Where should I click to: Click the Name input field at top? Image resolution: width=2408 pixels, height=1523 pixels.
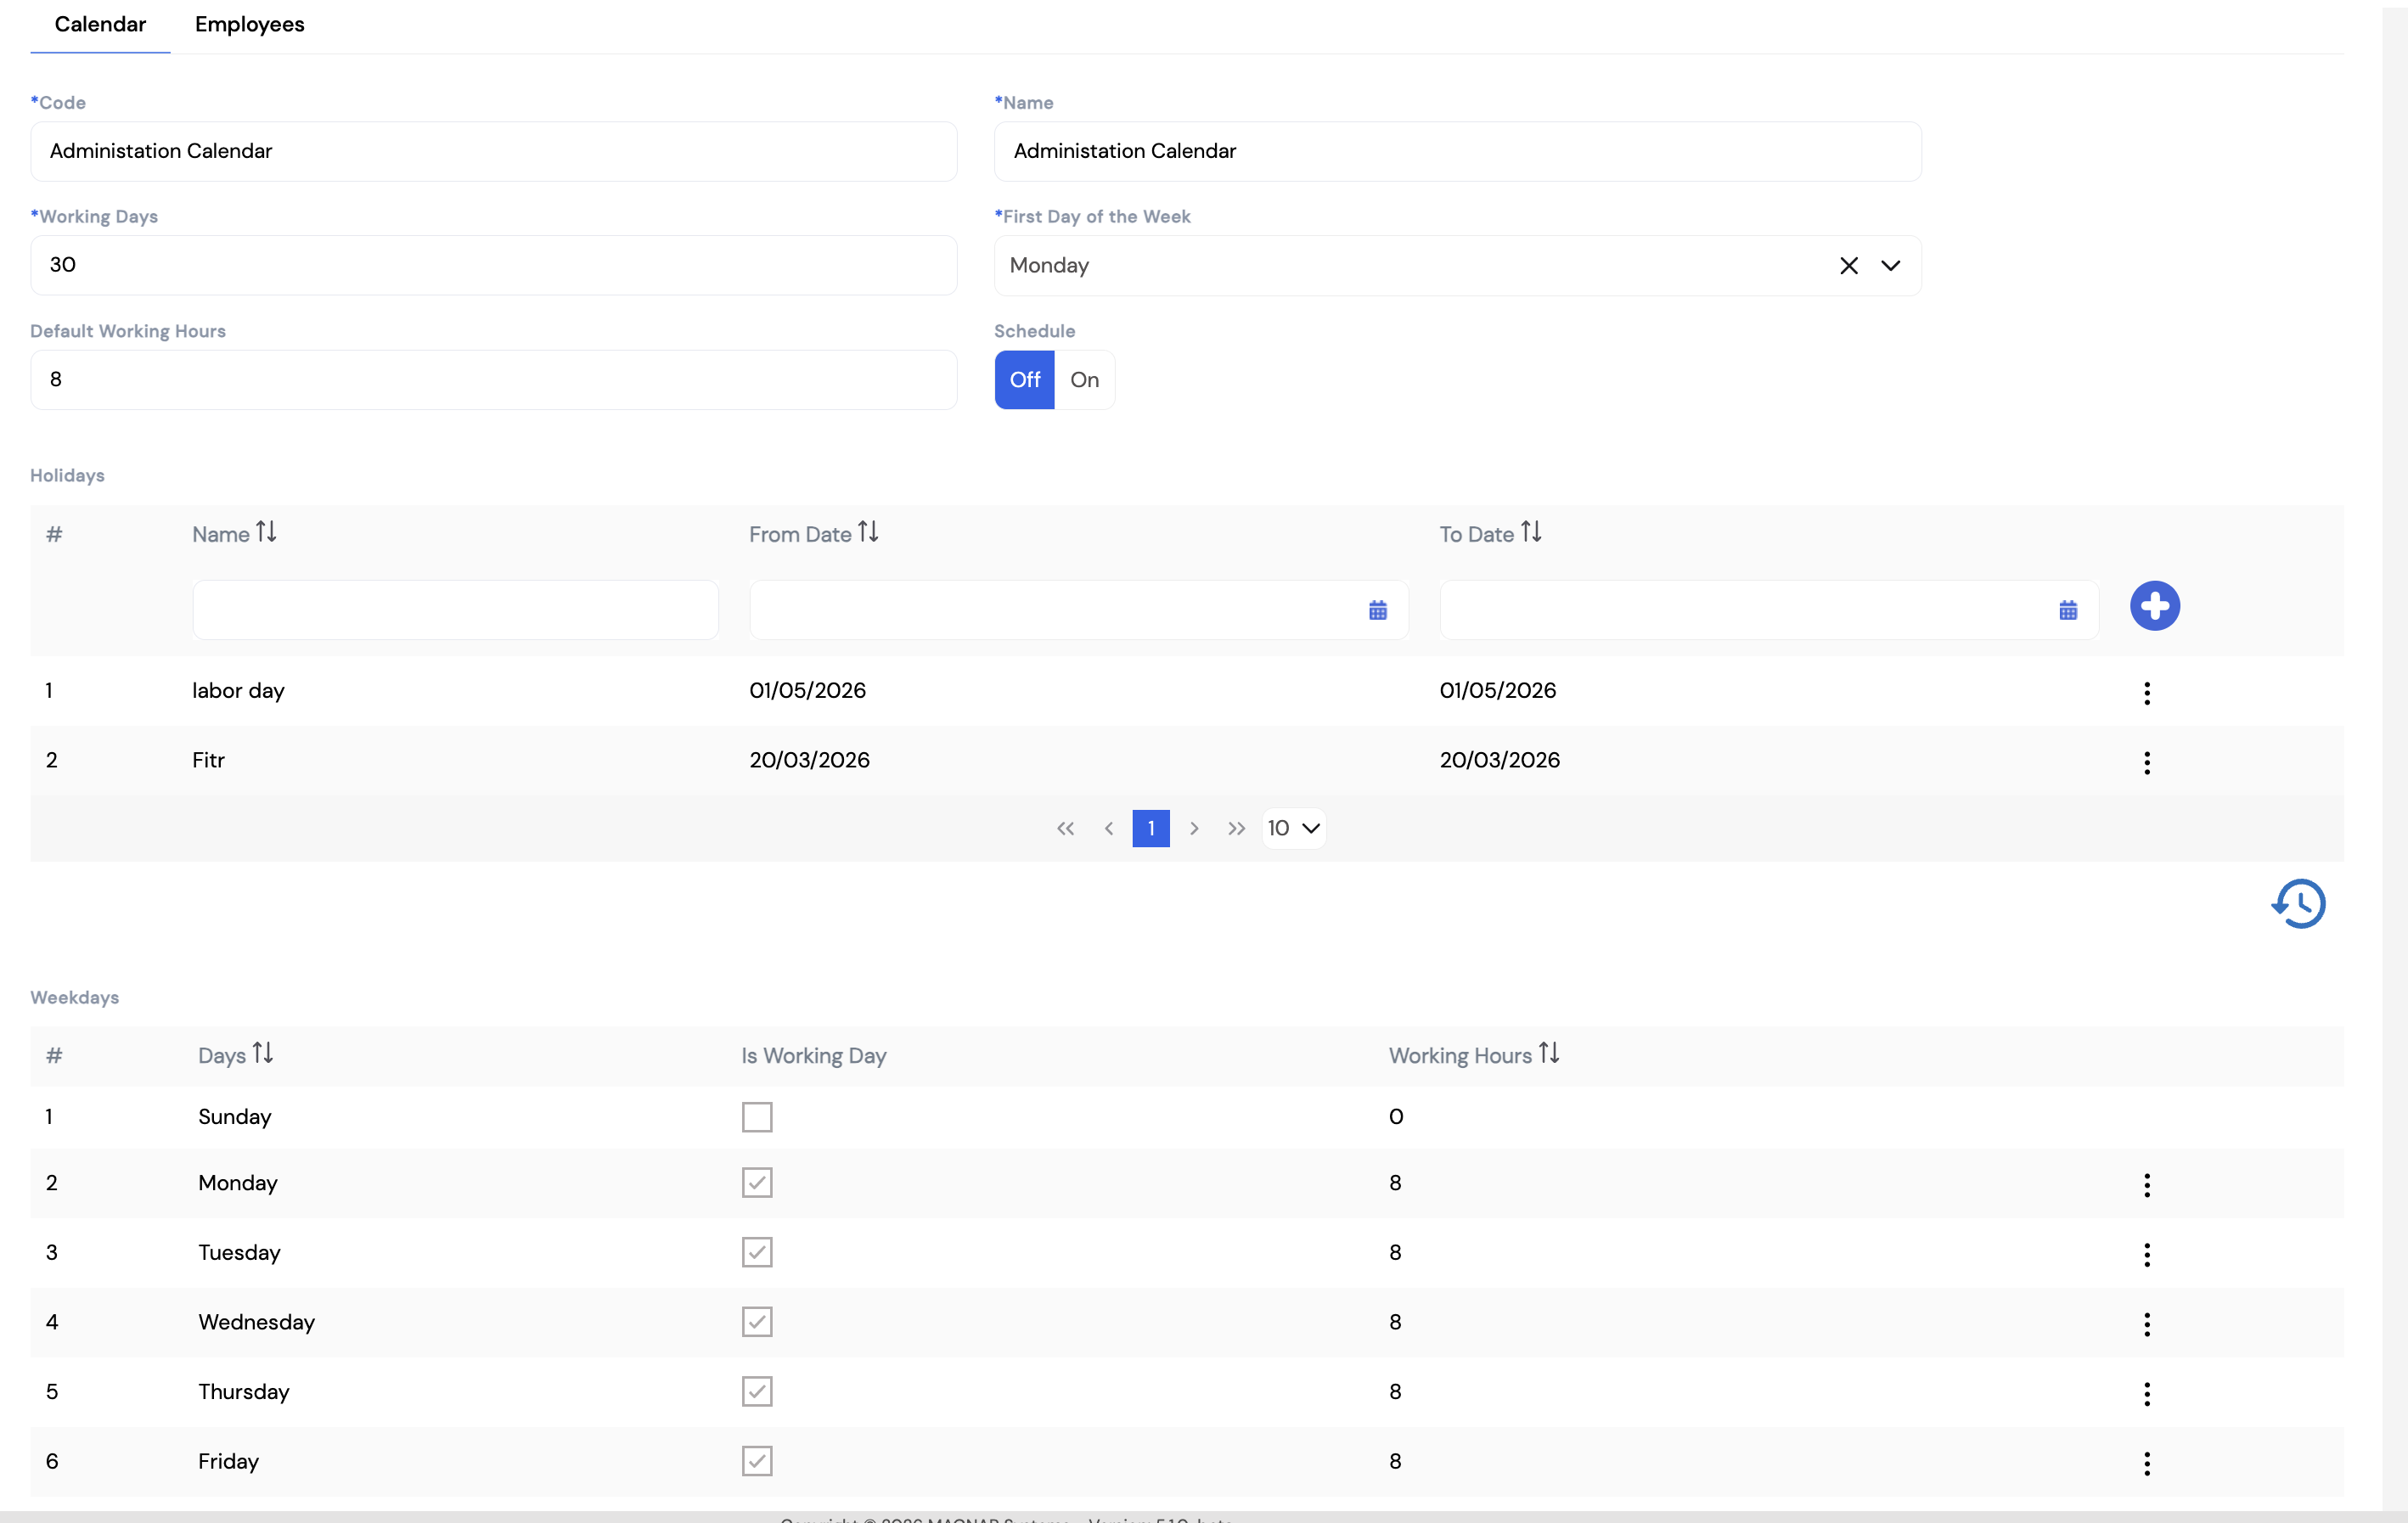1457,151
